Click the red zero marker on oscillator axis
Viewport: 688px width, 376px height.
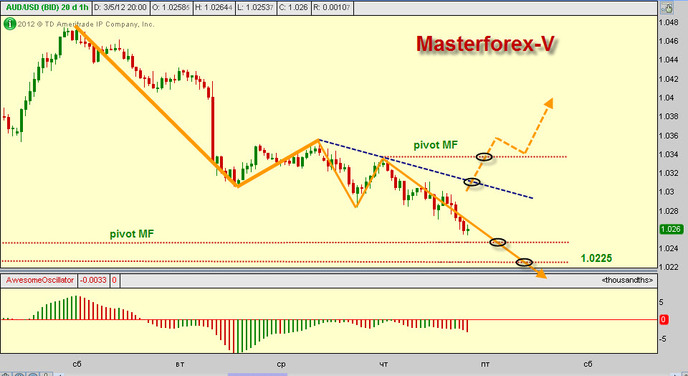664,320
